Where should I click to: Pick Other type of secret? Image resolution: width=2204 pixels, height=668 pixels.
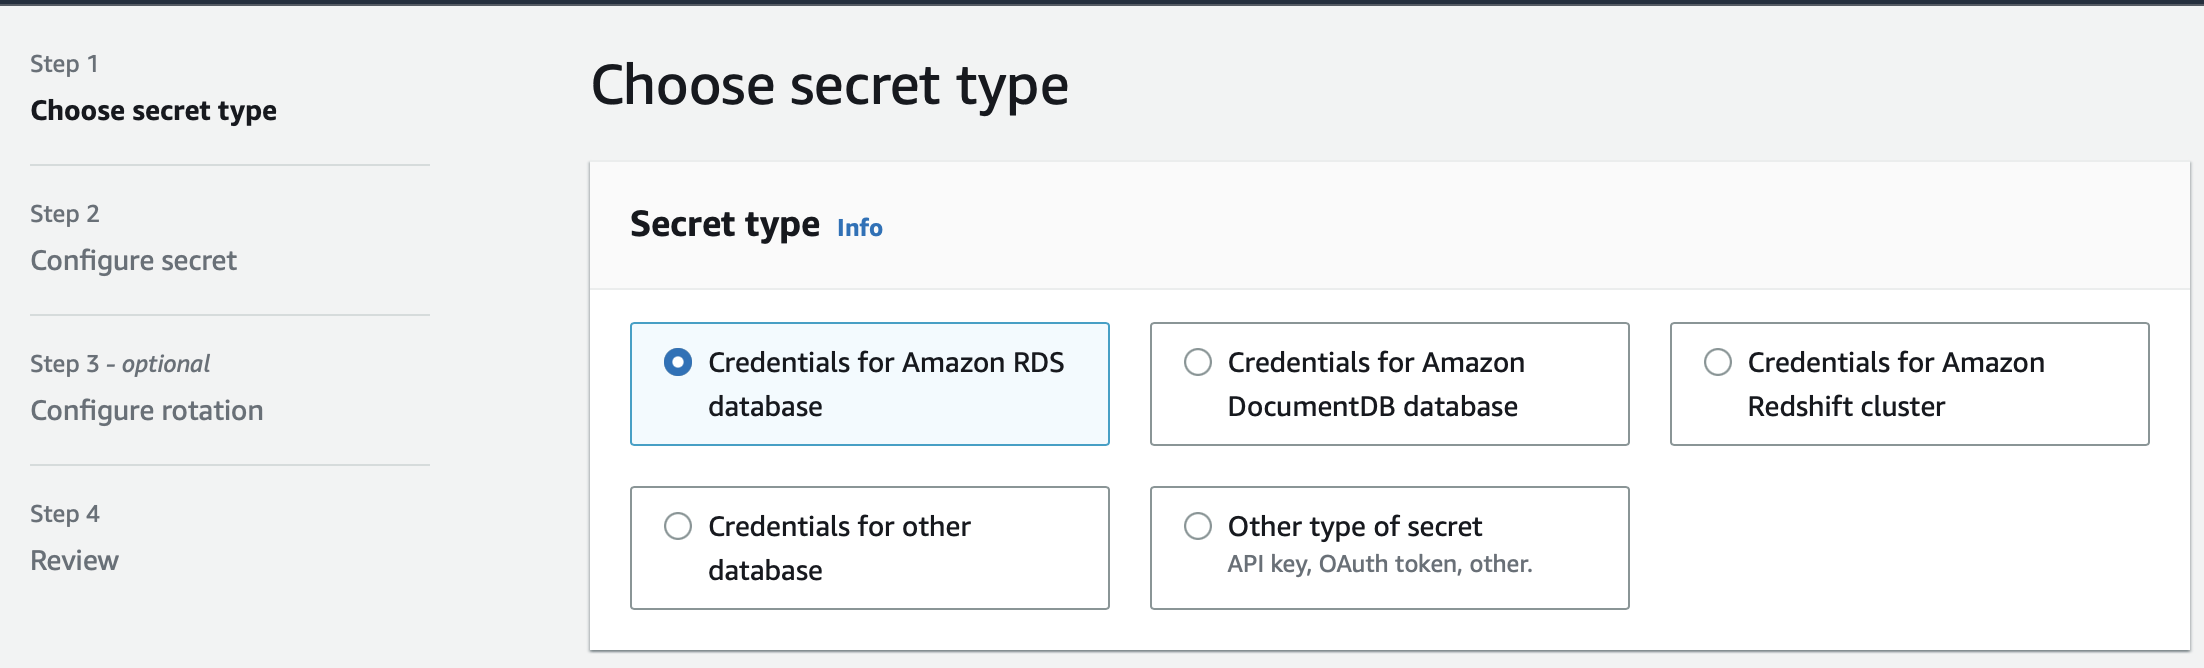pos(1196,526)
